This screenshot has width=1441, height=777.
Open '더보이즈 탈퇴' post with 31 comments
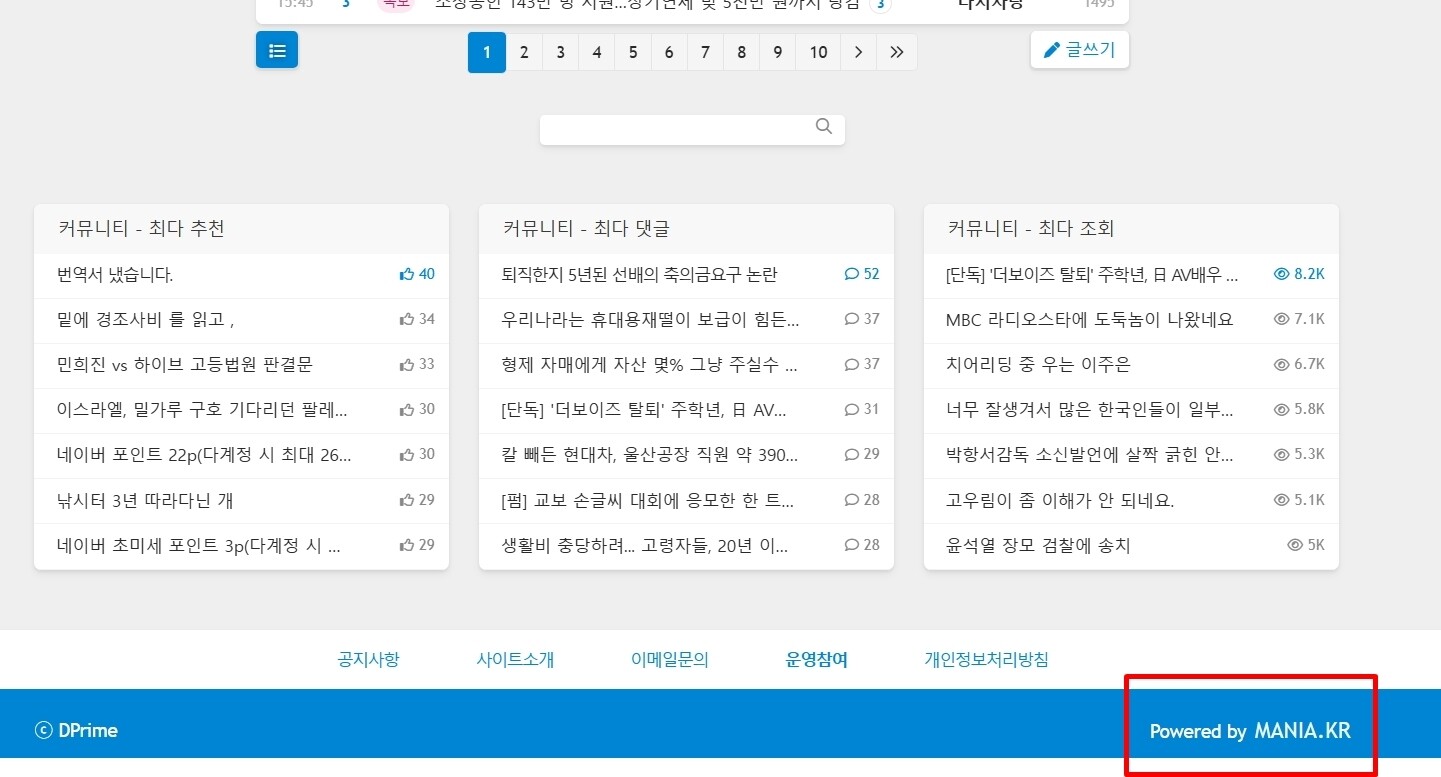tap(644, 409)
